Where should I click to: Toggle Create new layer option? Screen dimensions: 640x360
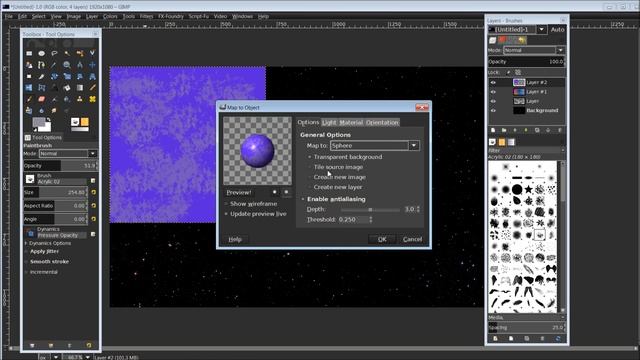click(x=335, y=187)
